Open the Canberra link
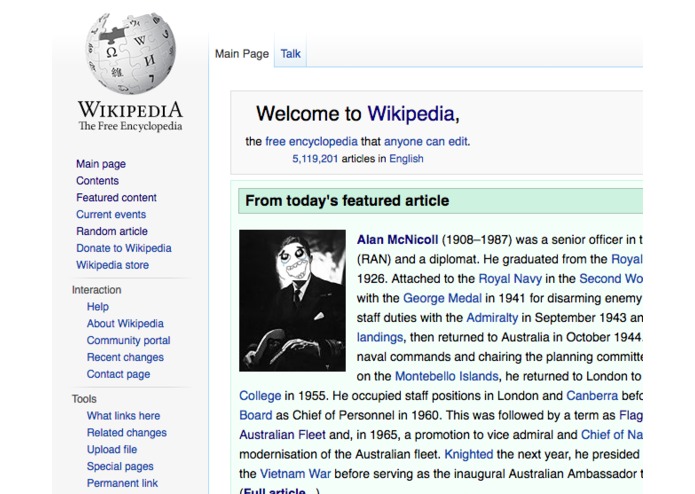Screen dimensions: 695x494 click(592, 396)
